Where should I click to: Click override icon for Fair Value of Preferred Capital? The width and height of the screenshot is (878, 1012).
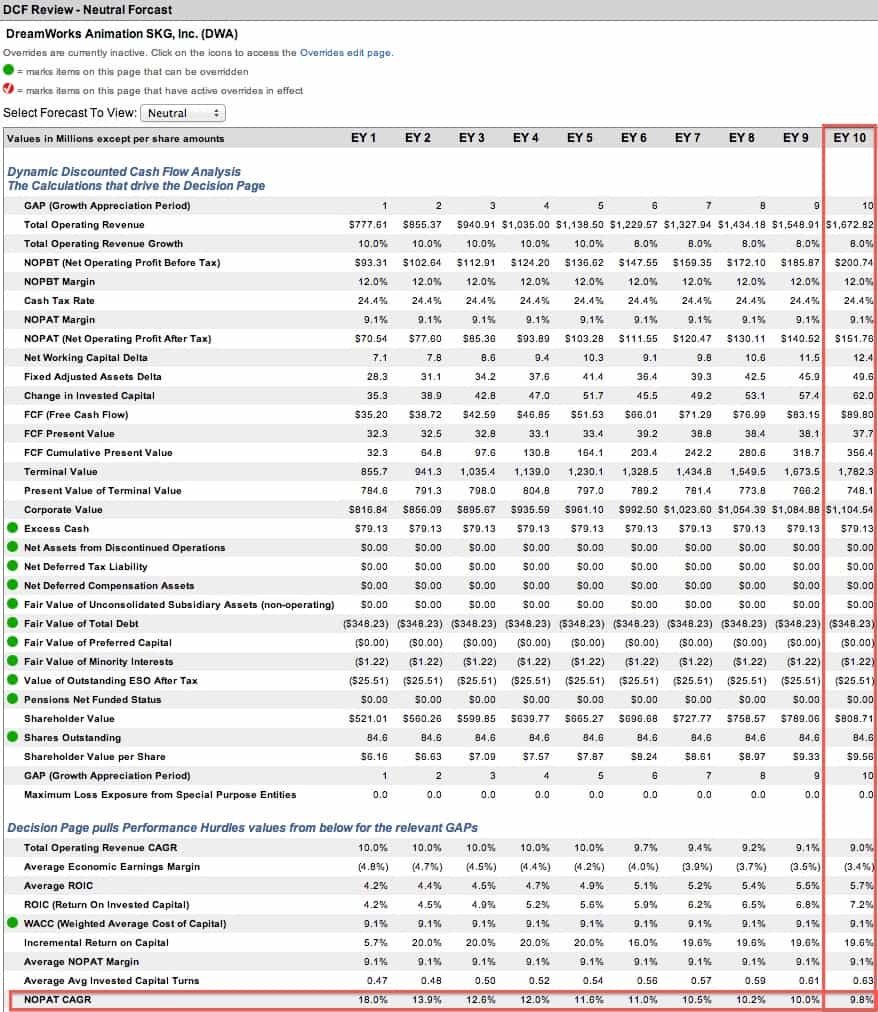tap(12, 642)
